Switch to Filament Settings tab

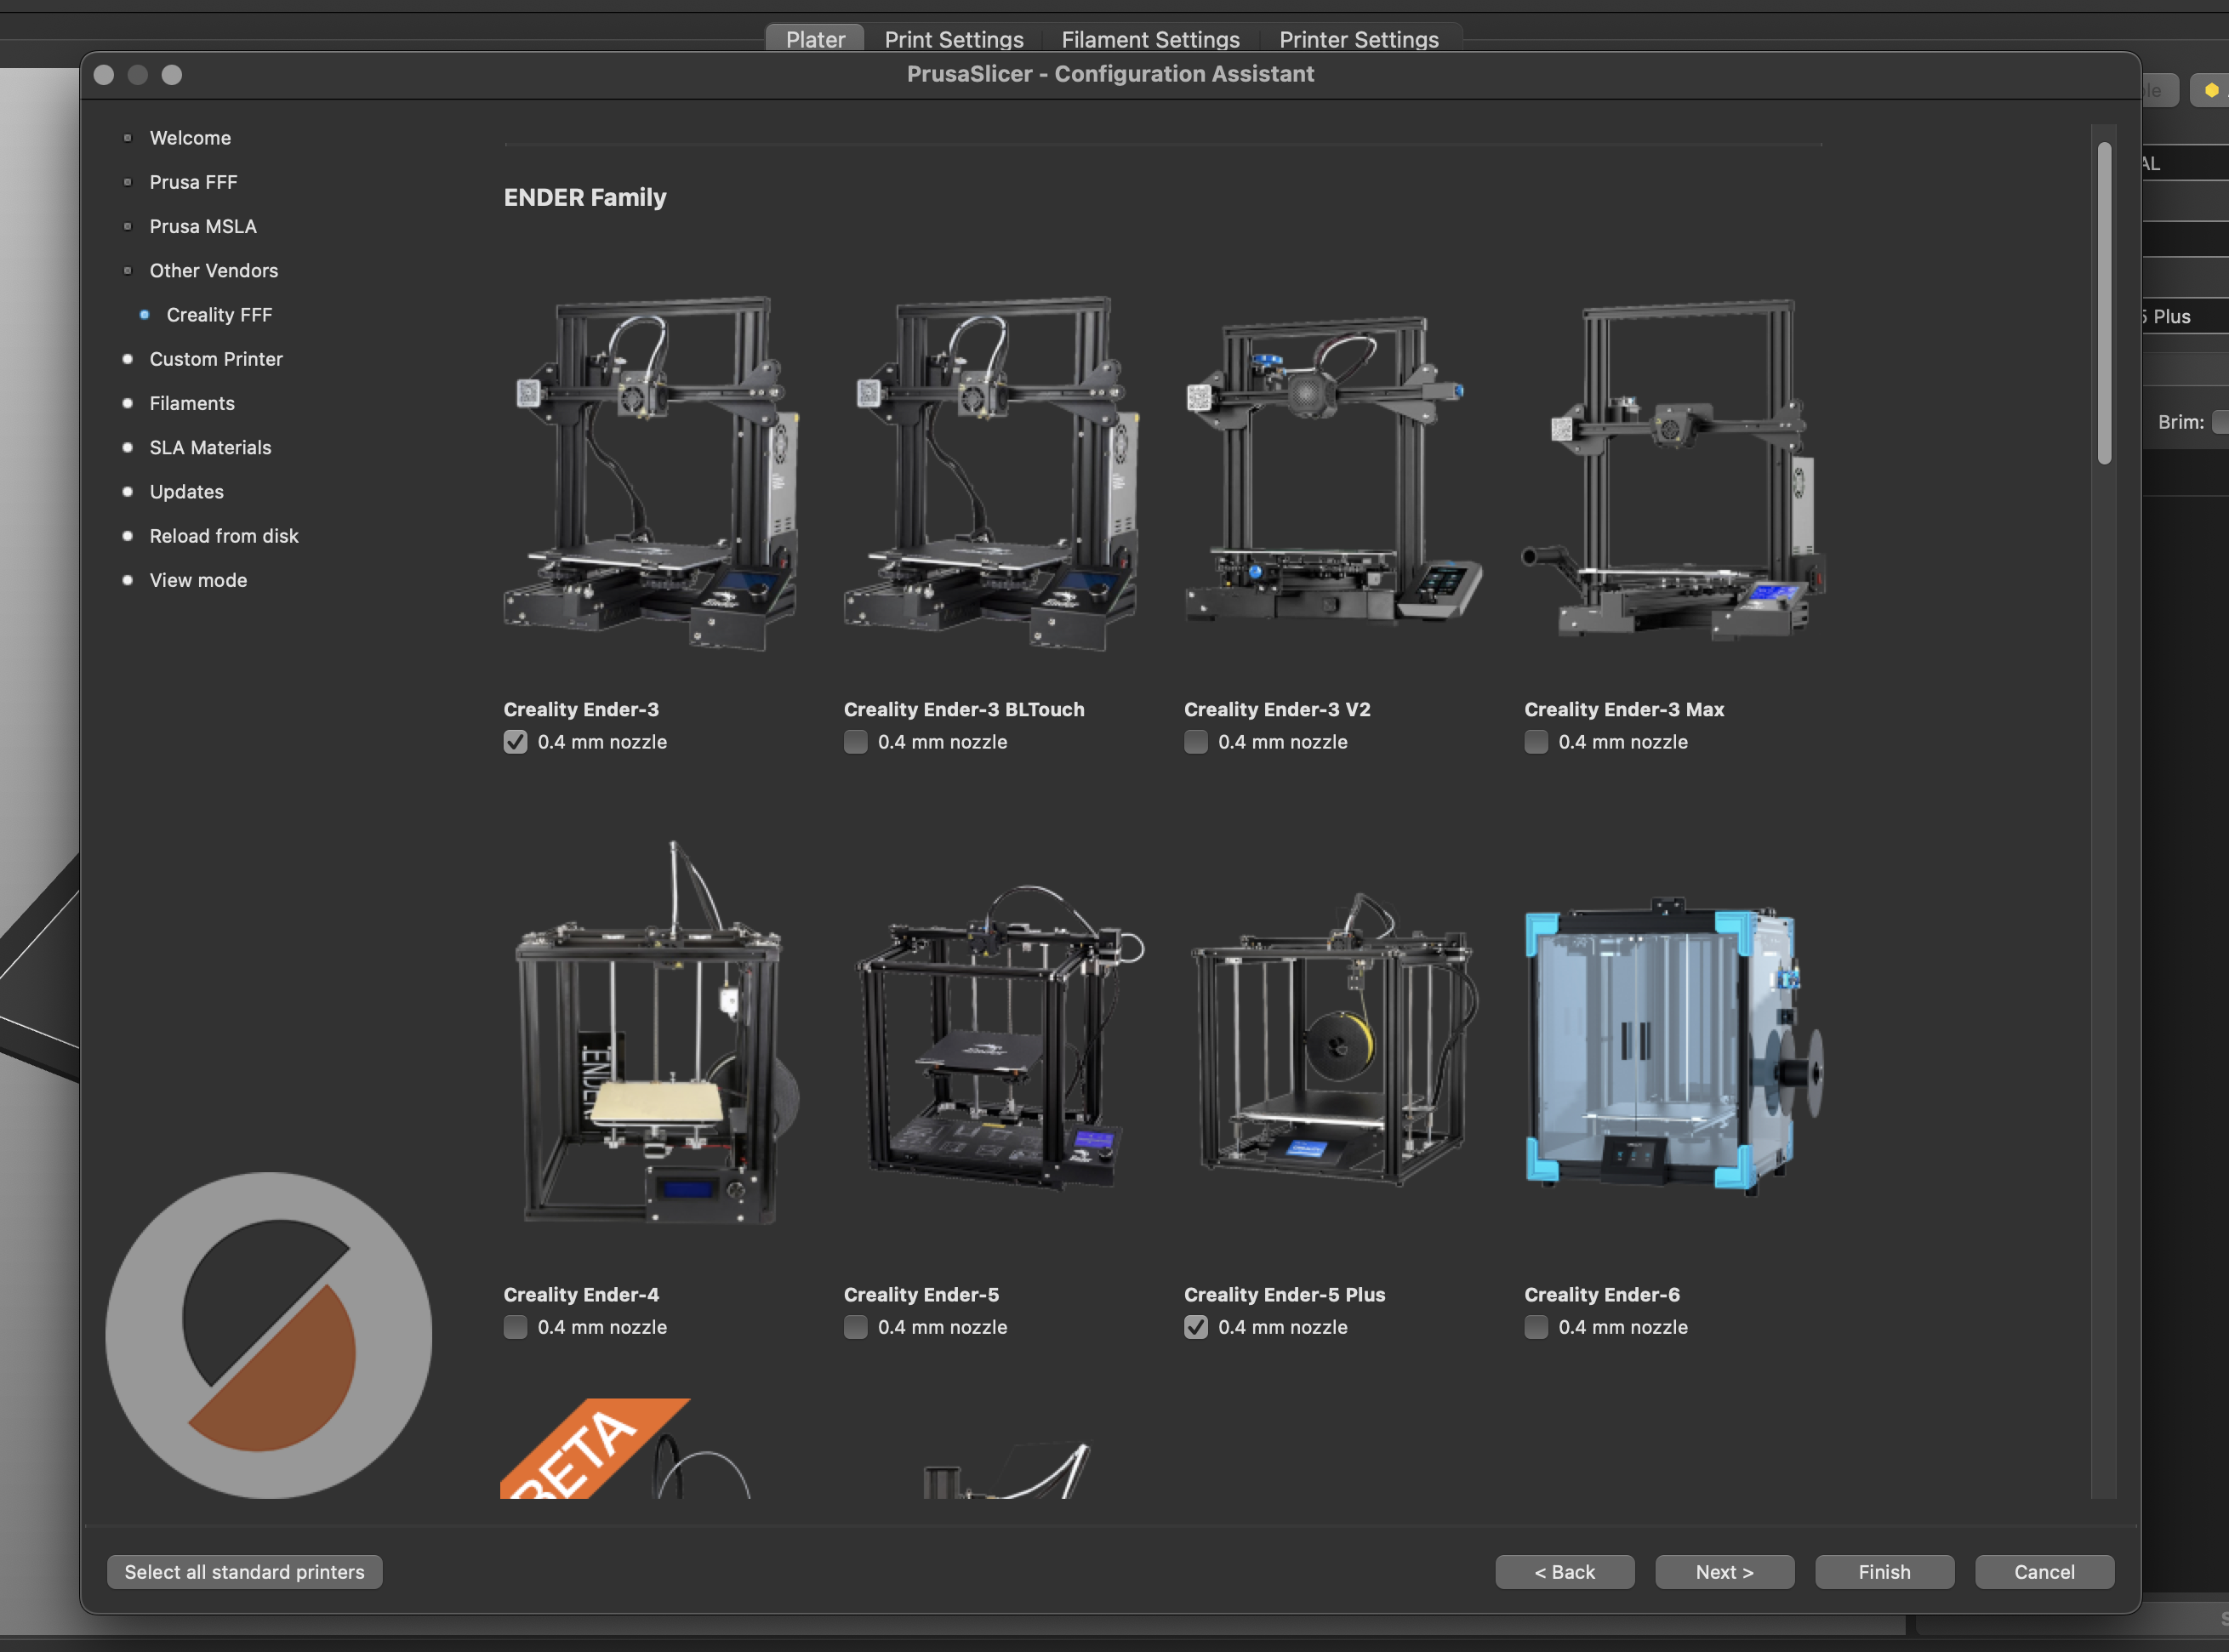coord(1150,39)
